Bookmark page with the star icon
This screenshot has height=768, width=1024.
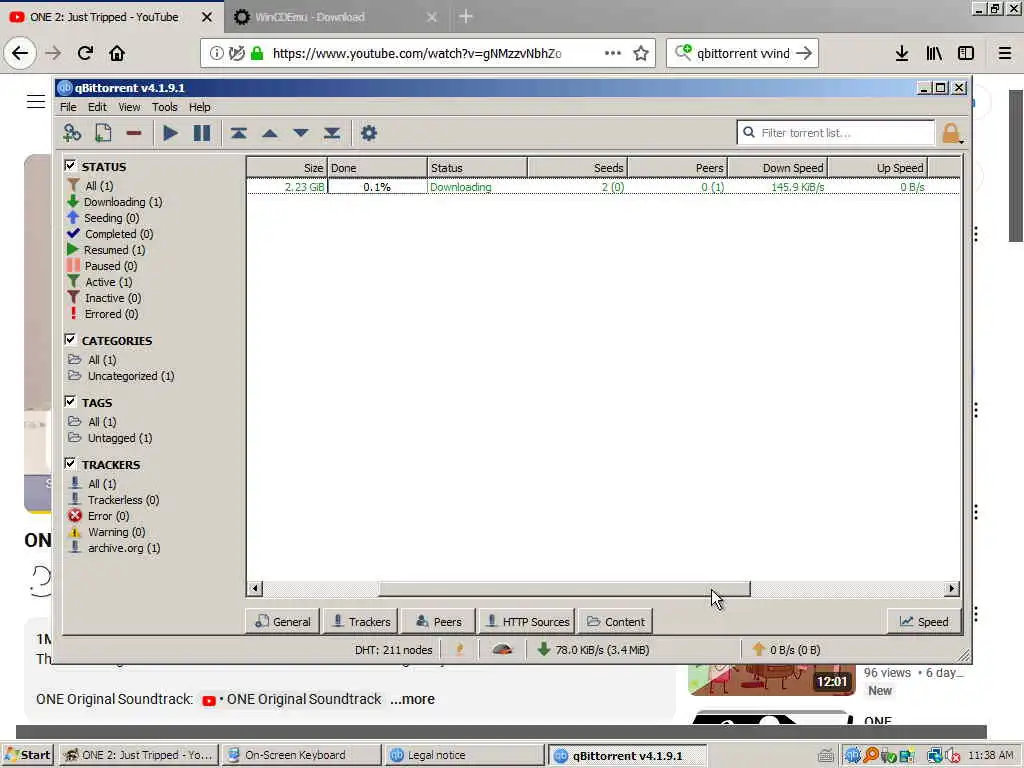pos(641,53)
